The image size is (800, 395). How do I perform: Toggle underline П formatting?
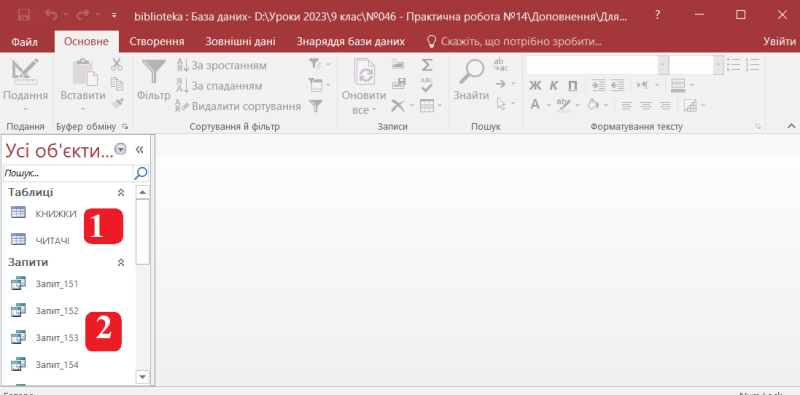tap(573, 85)
